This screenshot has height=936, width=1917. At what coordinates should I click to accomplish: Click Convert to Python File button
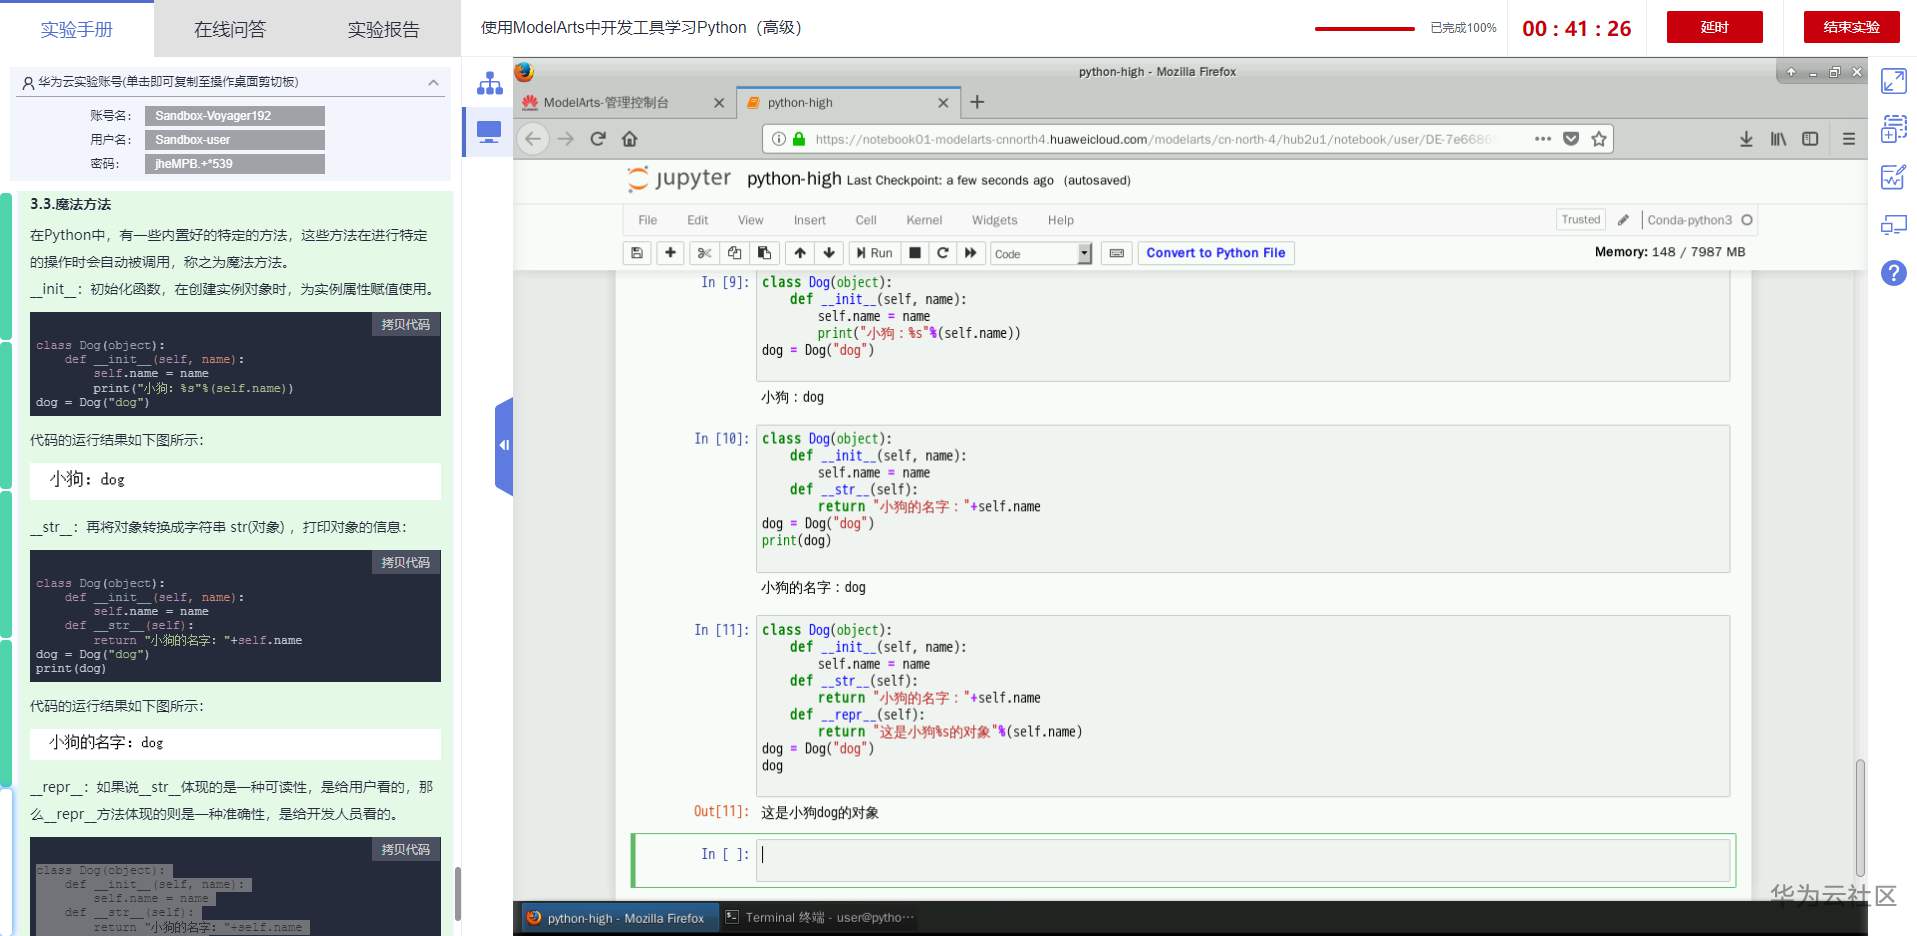[x=1215, y=253]
